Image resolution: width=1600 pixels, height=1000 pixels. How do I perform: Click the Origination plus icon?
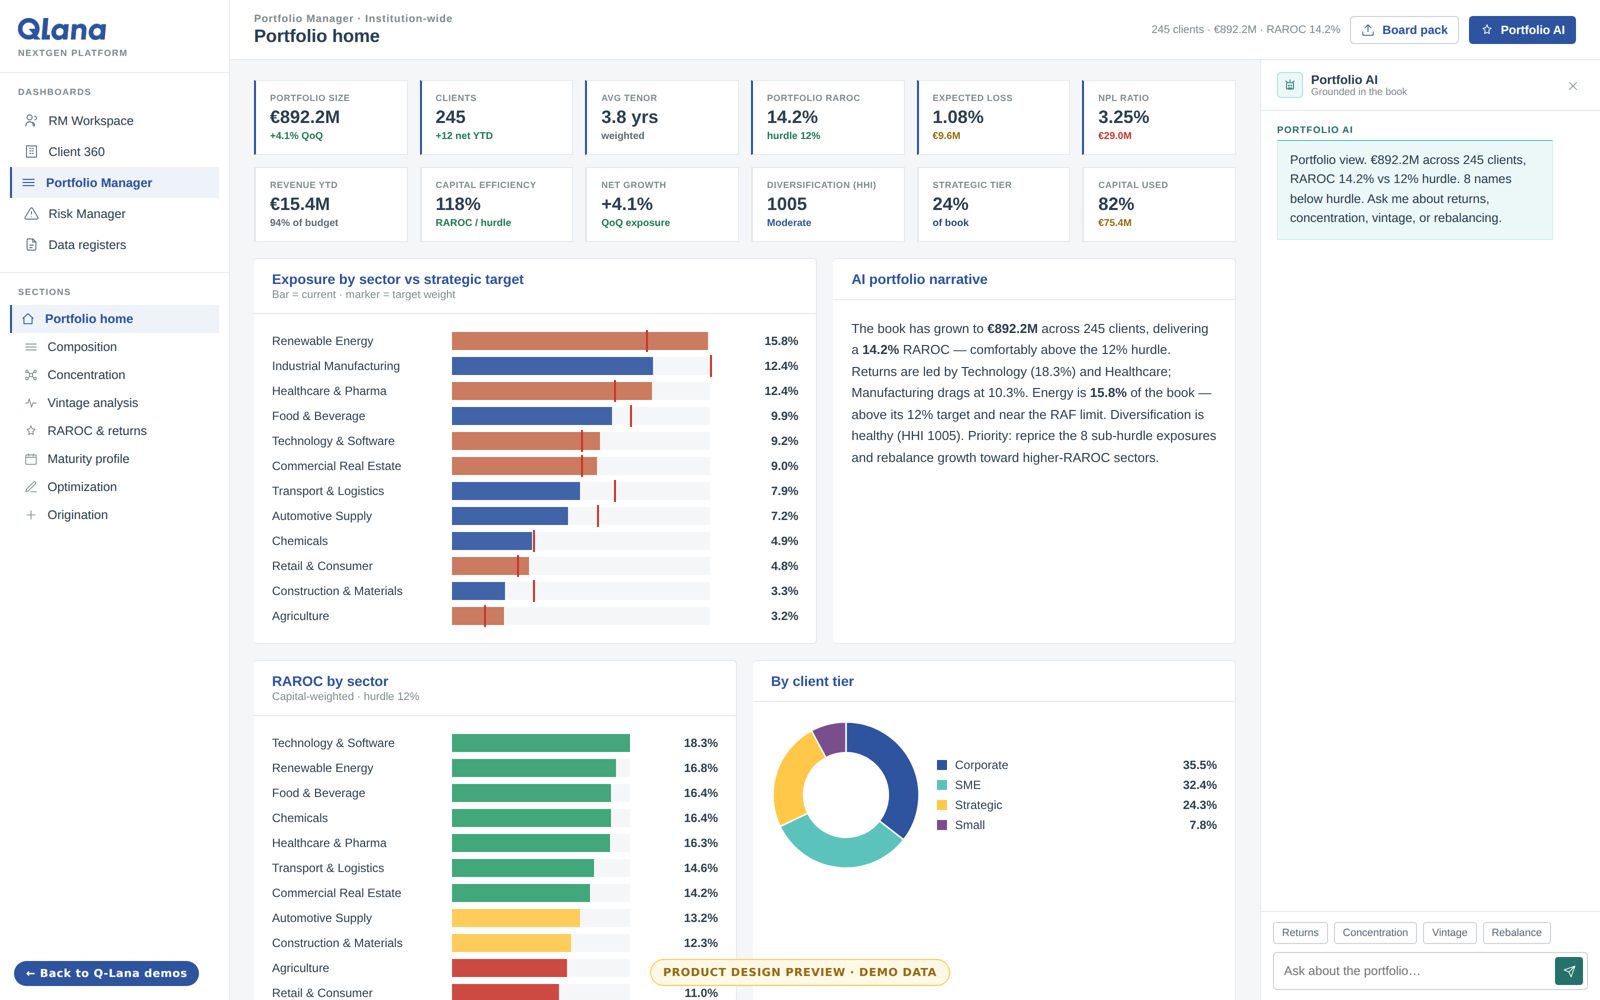[31, 515]
